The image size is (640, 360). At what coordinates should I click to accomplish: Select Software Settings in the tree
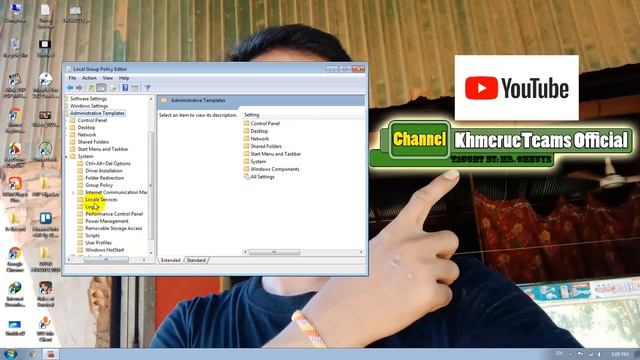88,99
